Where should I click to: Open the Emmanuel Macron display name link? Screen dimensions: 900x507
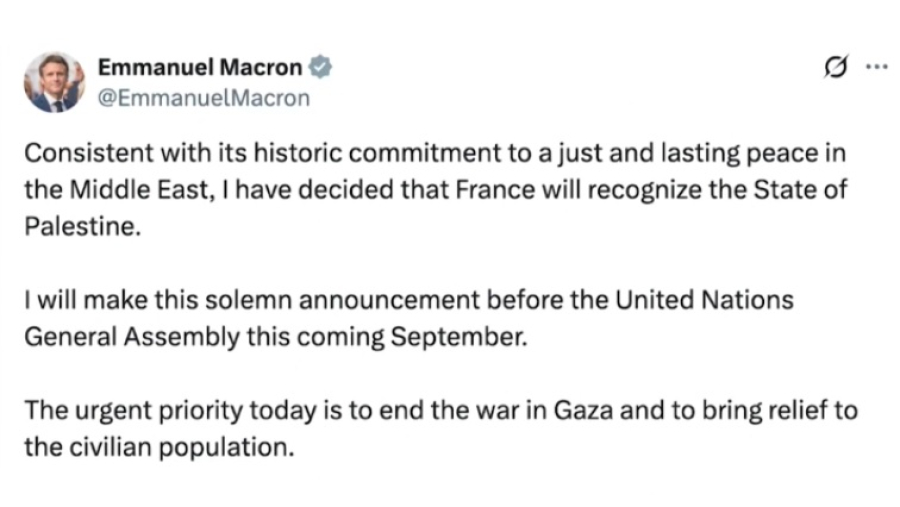click(x=200, y=68)
